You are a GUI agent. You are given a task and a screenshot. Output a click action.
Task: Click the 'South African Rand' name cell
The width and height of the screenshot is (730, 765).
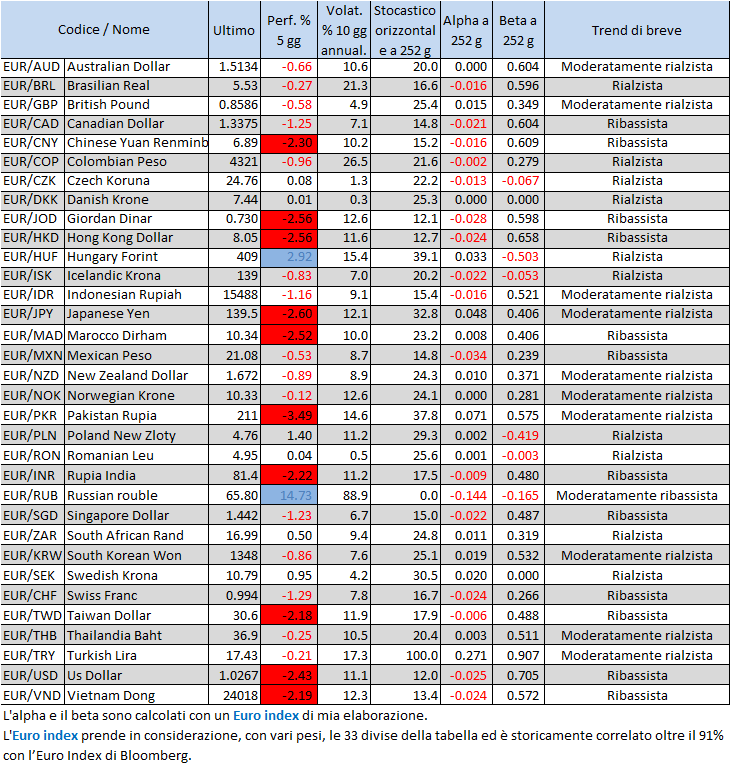pyautogui.click(x=137, y=536)
